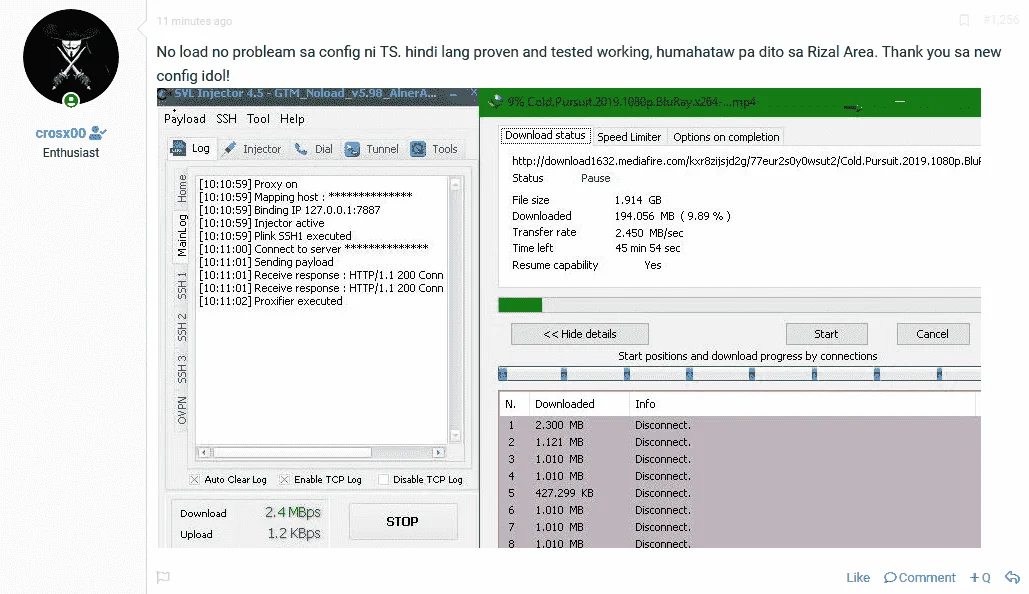Viewport: 1029px width, 594px height.
Task: Click the green download progress bar
Action: (520, 305)
